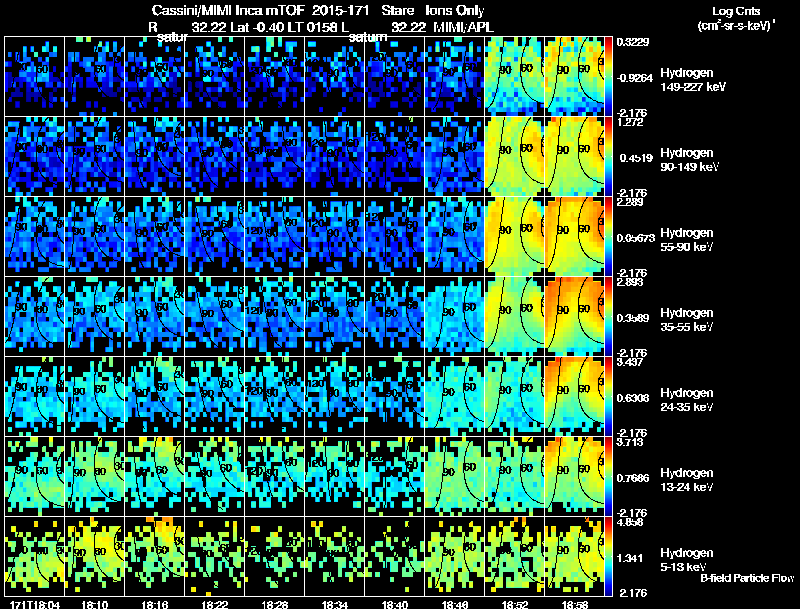Select the 5-13 keV panel at 18:10
Viewport: 800px width, 609px height.
pos(94,556)
